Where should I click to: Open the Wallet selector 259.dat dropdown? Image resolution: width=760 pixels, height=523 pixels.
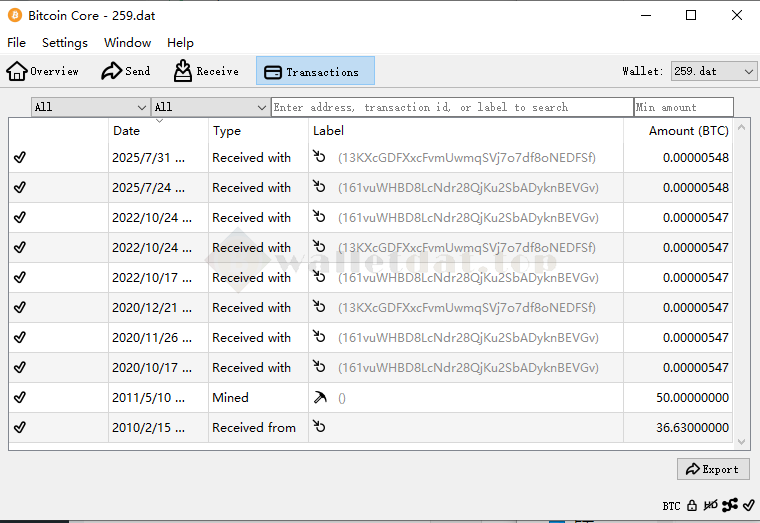714,71
